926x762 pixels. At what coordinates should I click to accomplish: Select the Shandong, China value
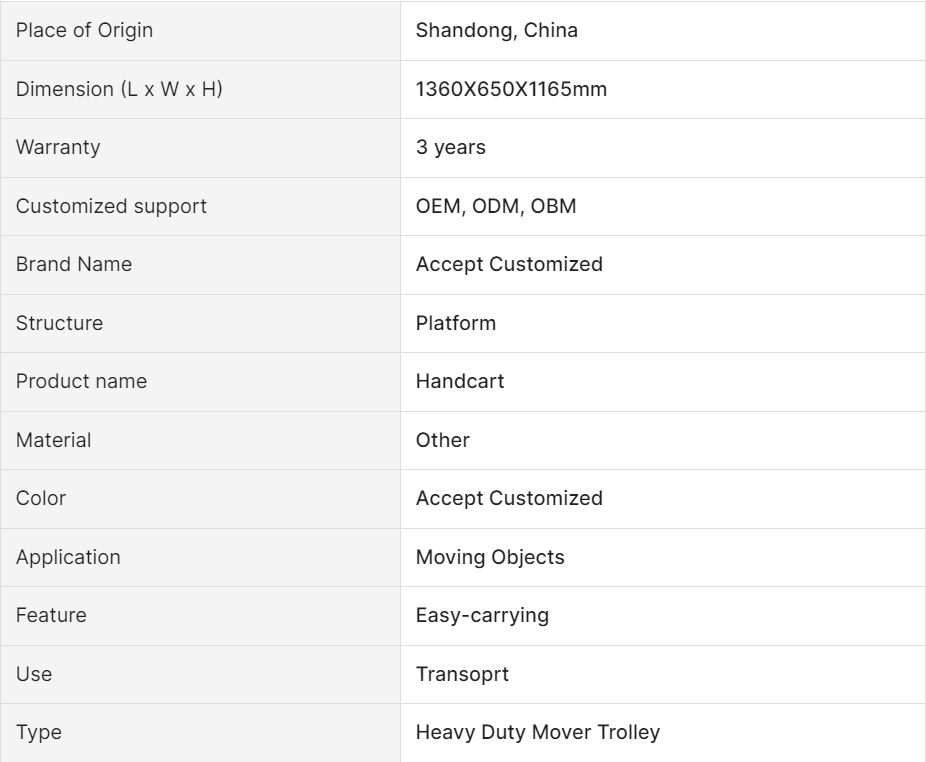click(x=496, y=31)
